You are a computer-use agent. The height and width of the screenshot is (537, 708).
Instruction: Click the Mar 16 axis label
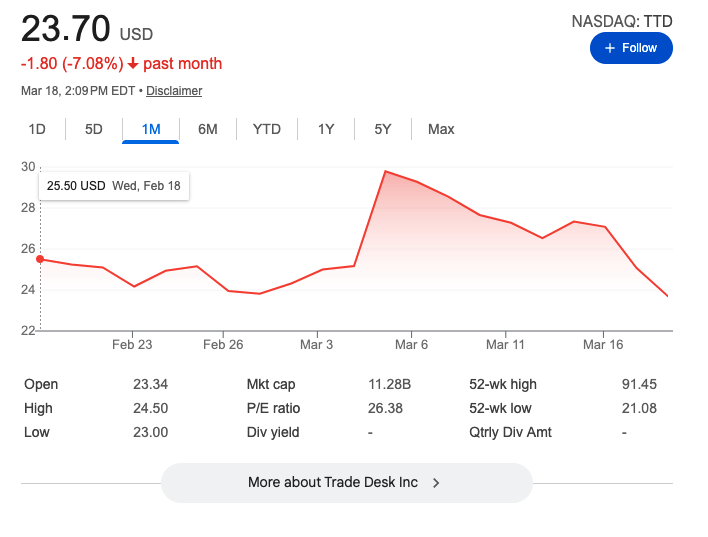click(603, 345)
